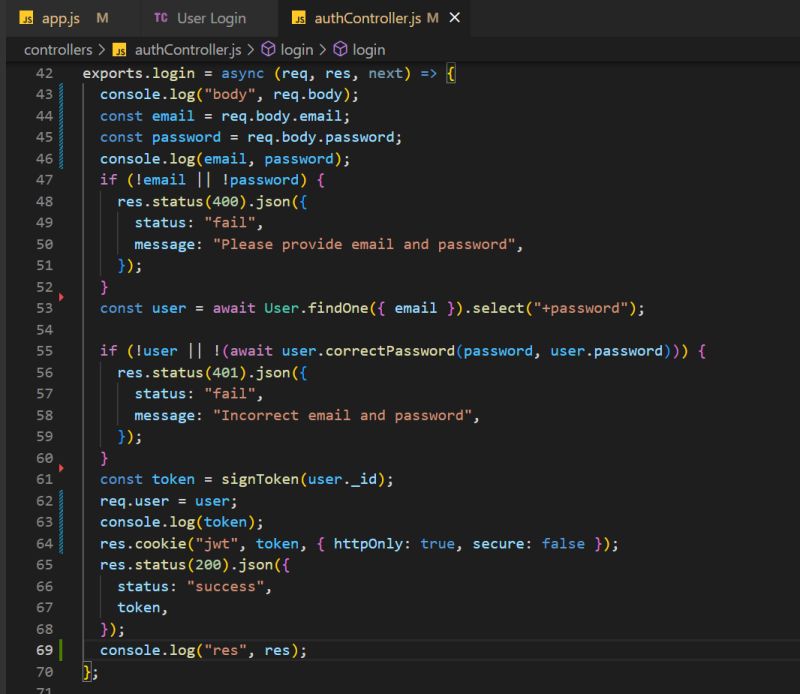Click the JS file icon in the breadcrumb bar

[x=117, y=48]
